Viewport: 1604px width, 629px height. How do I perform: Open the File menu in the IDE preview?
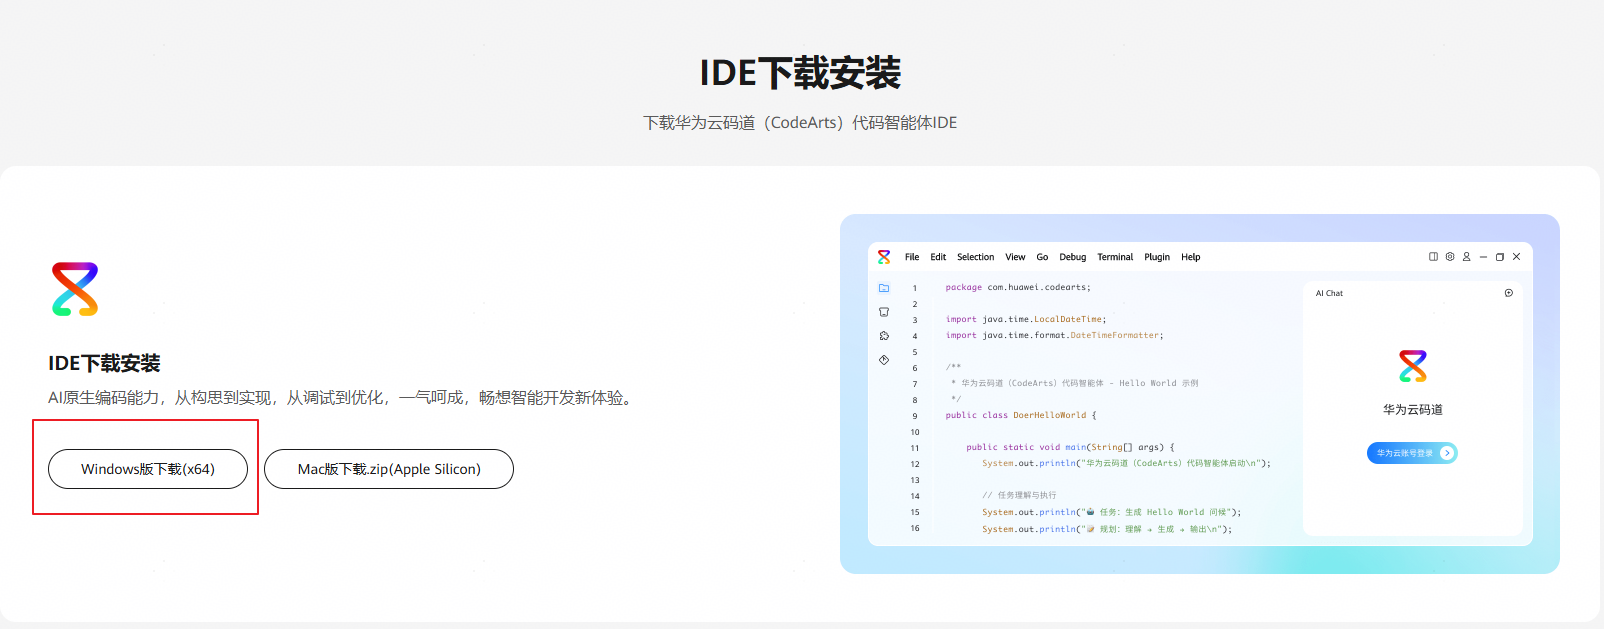[912, 257]
